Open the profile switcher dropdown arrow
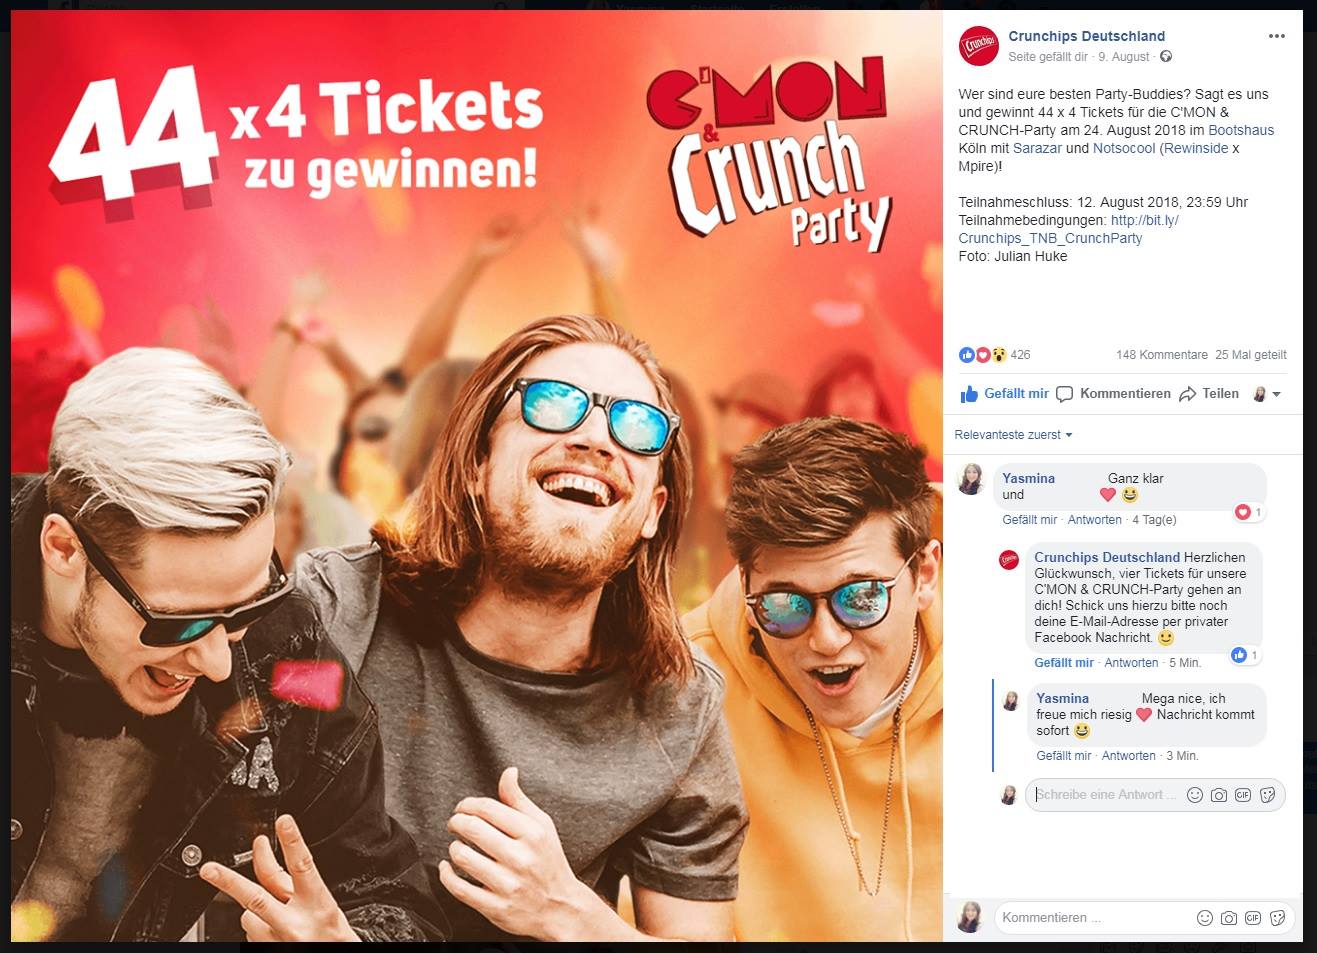The image size is (1317, 953). [x=1276, y=395]
